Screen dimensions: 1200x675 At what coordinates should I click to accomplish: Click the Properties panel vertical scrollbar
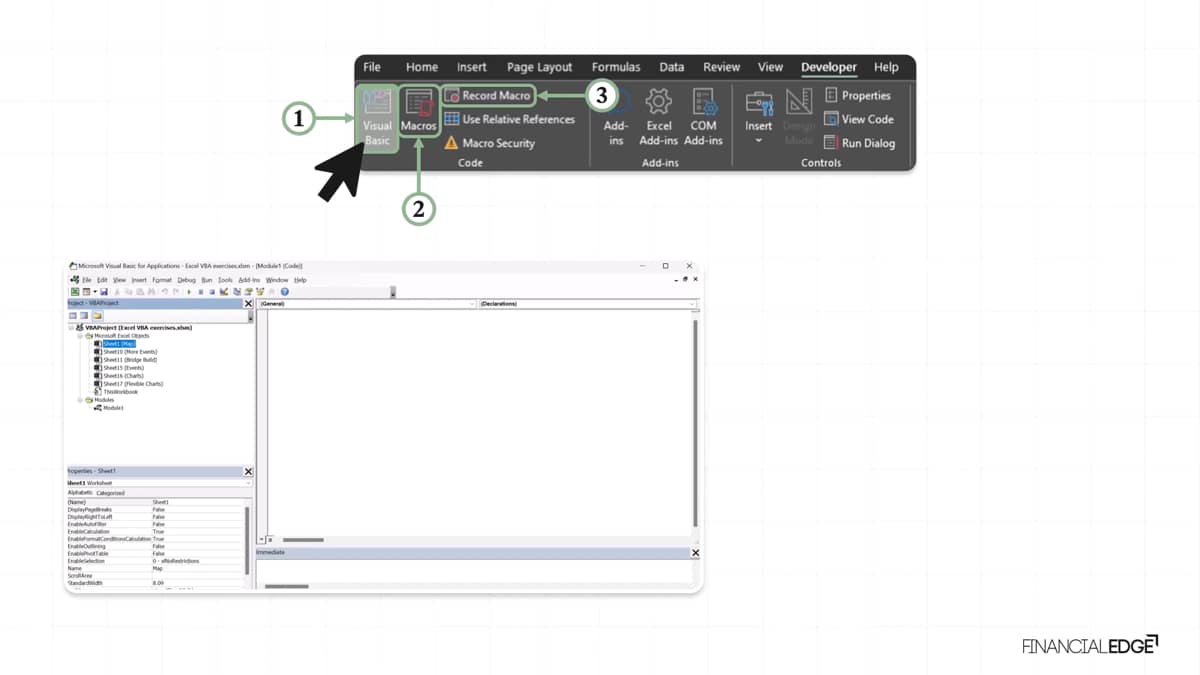[248, 540]
